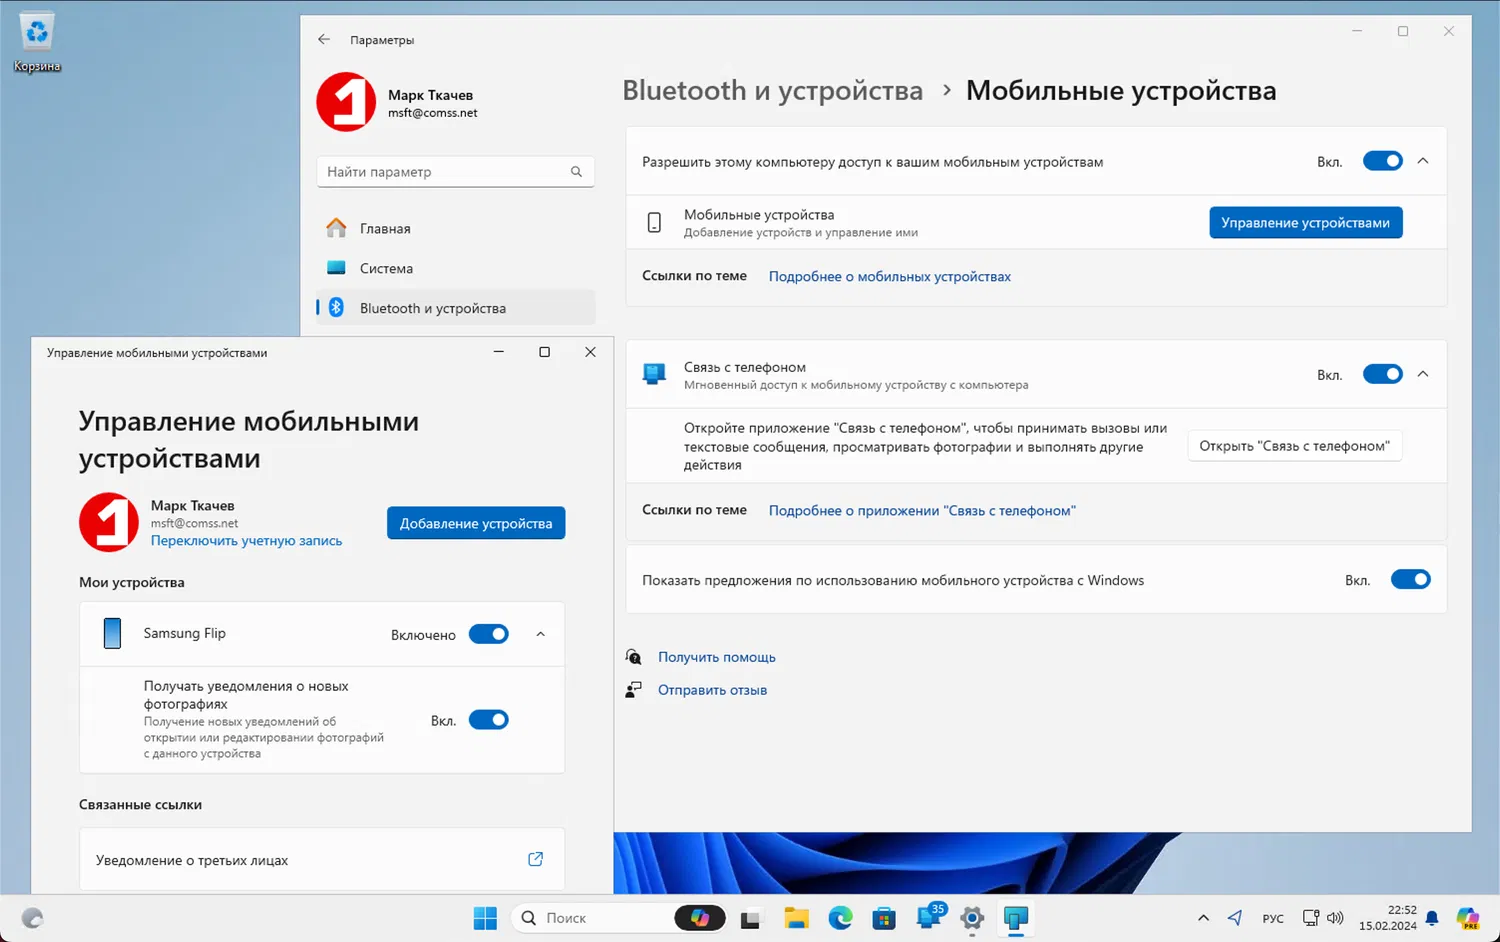
Task: Open the clock showing 22:52 15.02.2024
Action: (1387, 918)
